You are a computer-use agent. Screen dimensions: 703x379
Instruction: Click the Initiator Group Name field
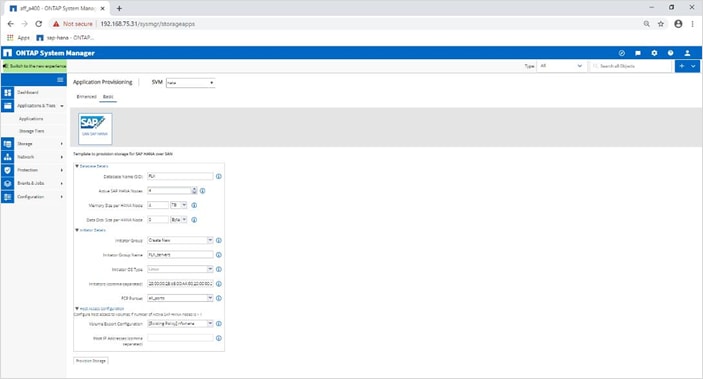click(x=180, y=255)
